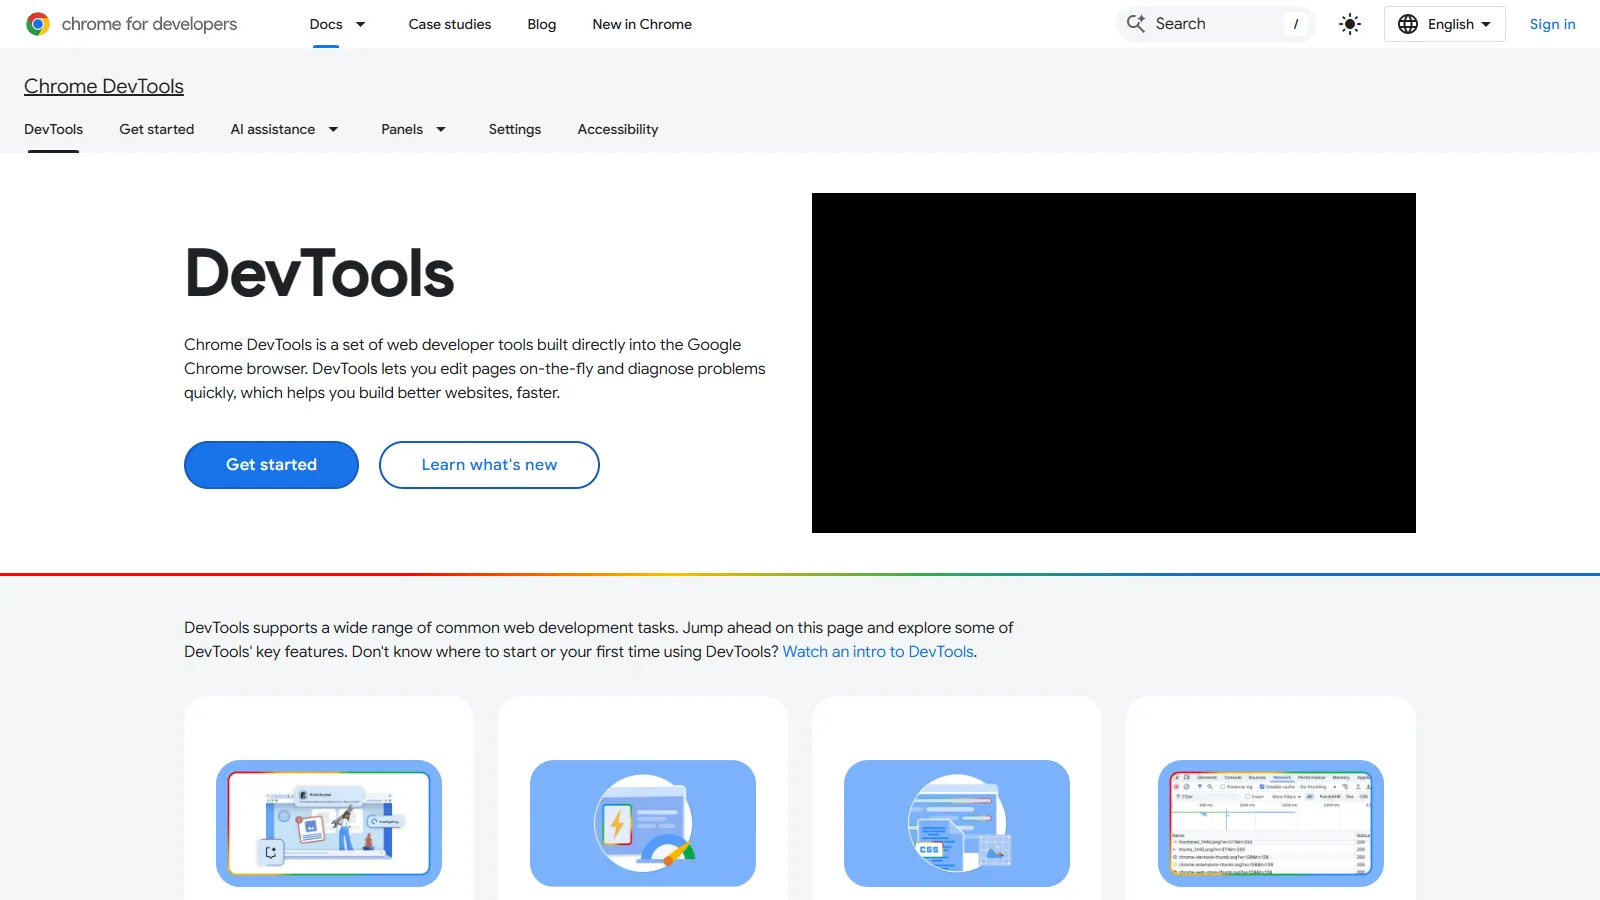Switch to the Settings tab

(514, 129)
